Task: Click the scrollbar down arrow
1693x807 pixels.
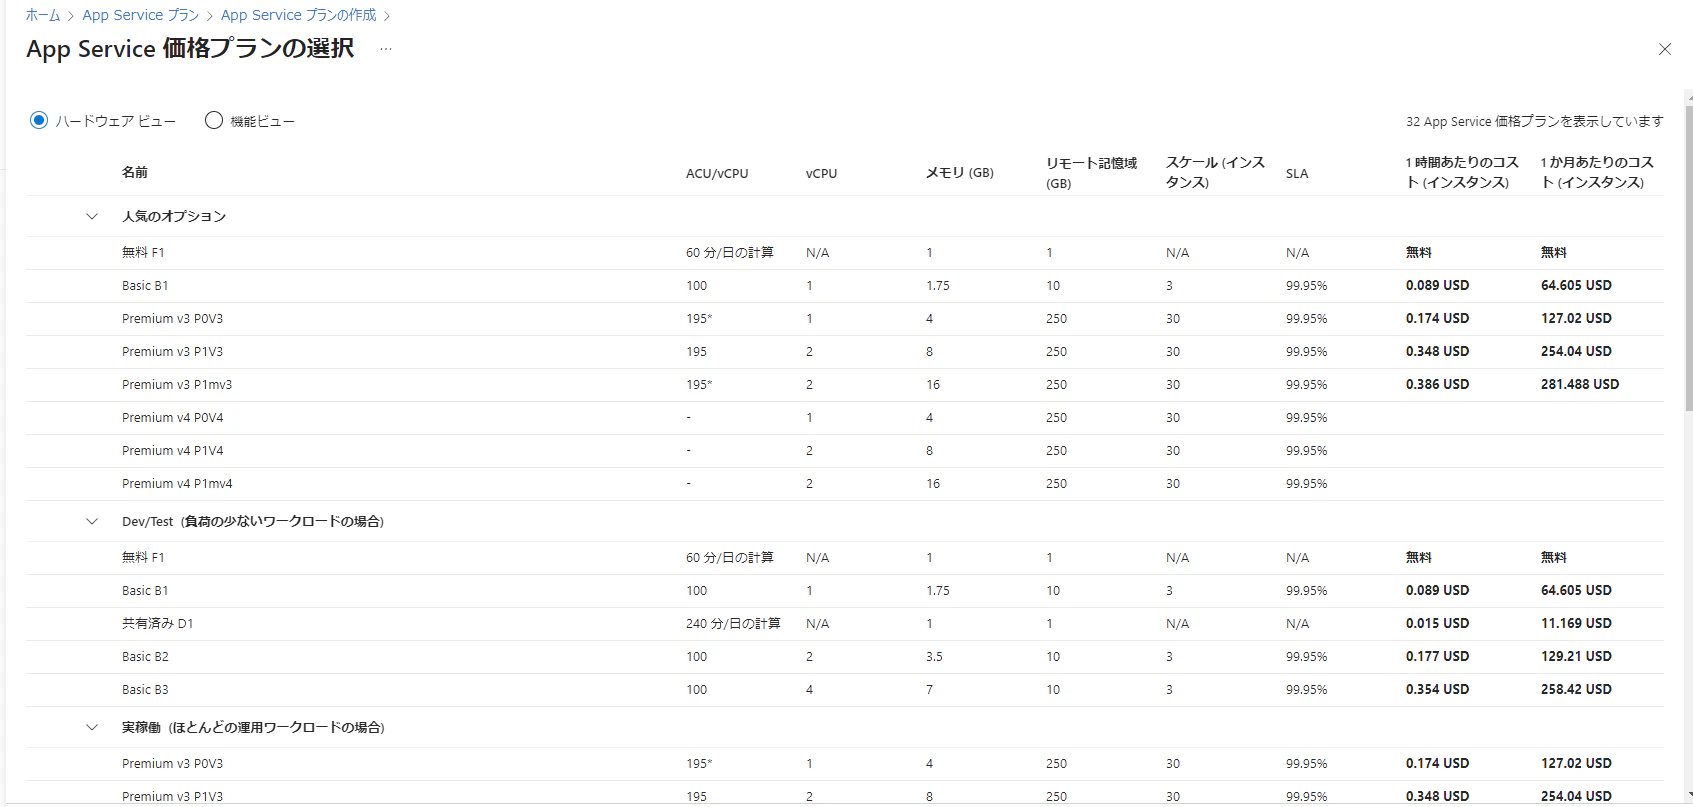Action: 1689,797
